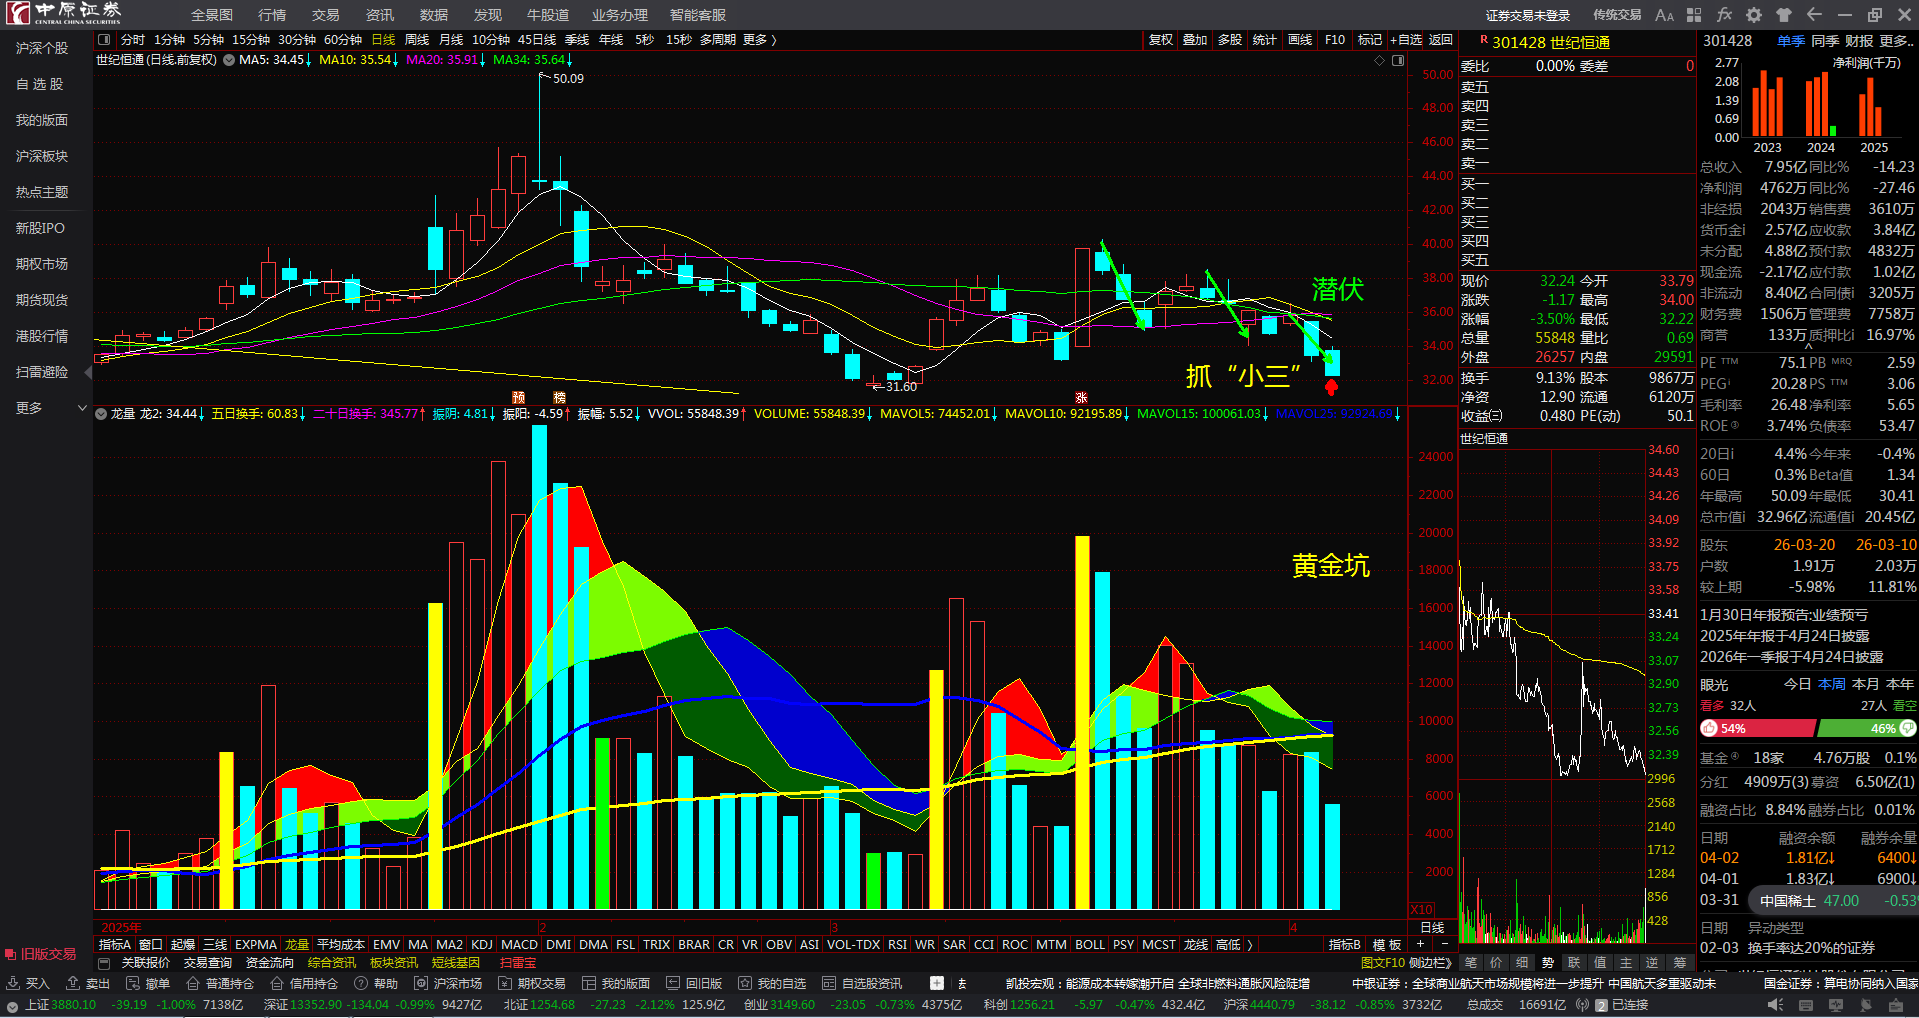
Task: Select the MACD indicator tab
Action: click(519, 945)
